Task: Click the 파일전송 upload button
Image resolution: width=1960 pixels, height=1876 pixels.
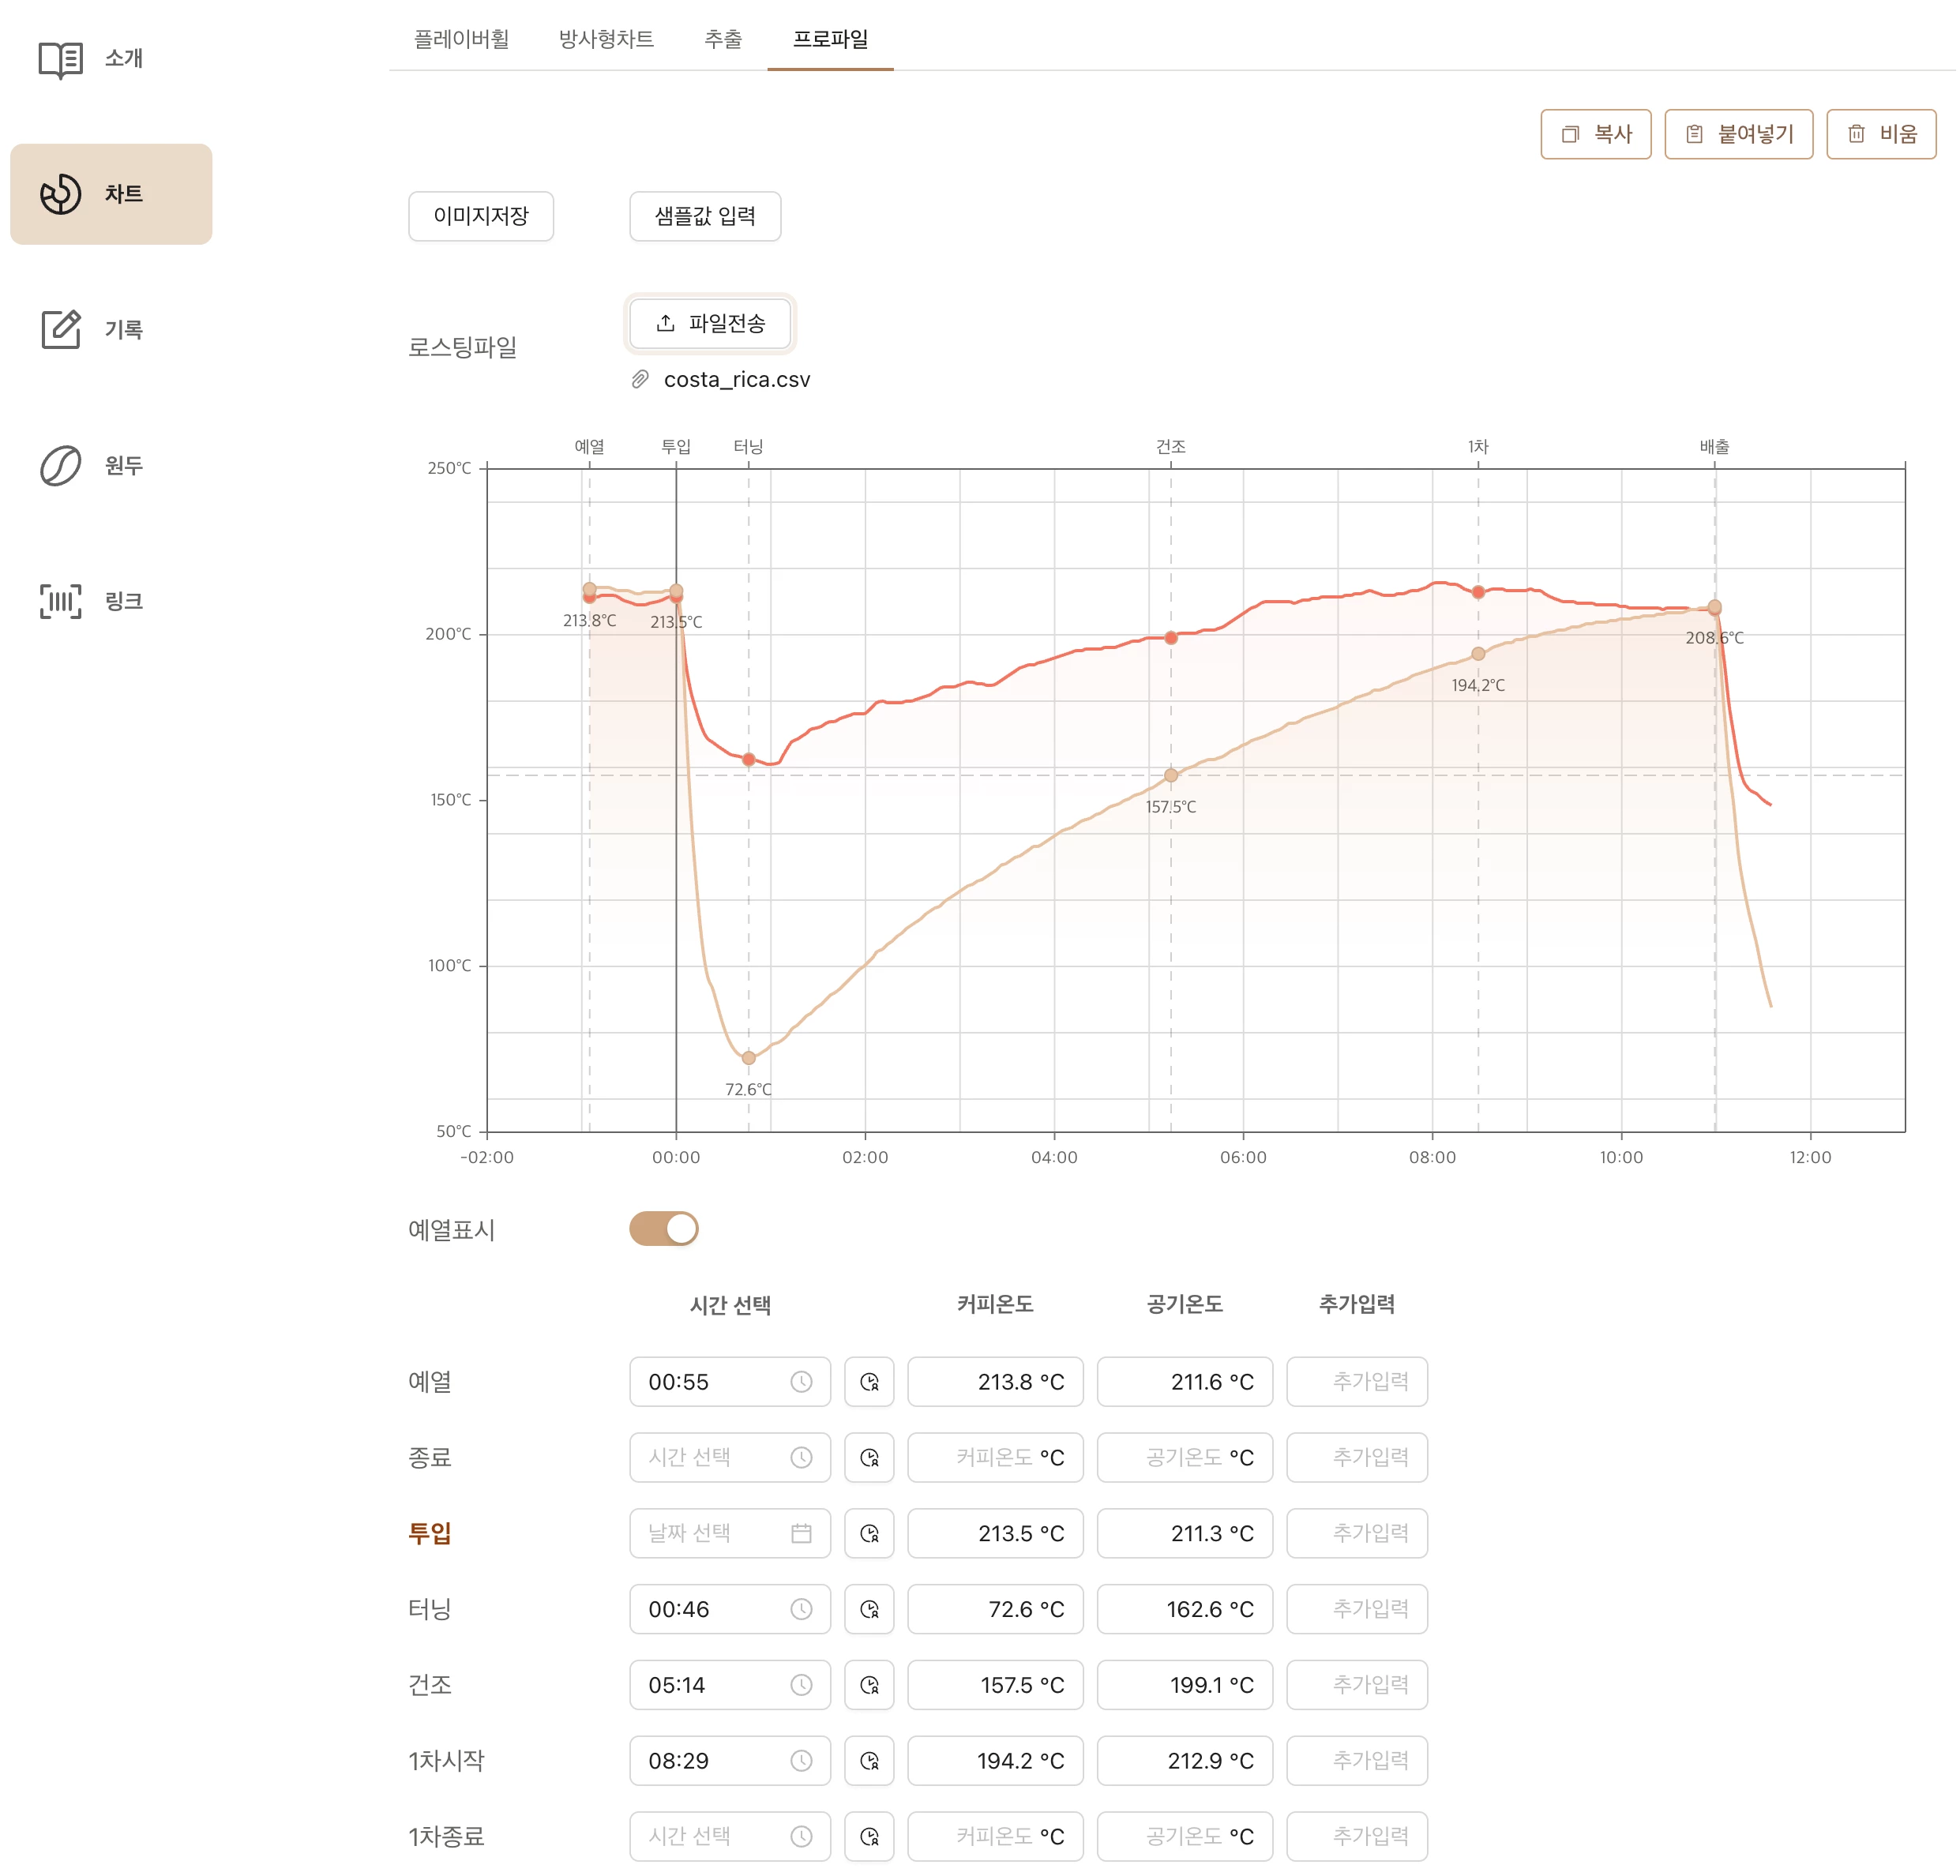Action: (x=710, y=323)
